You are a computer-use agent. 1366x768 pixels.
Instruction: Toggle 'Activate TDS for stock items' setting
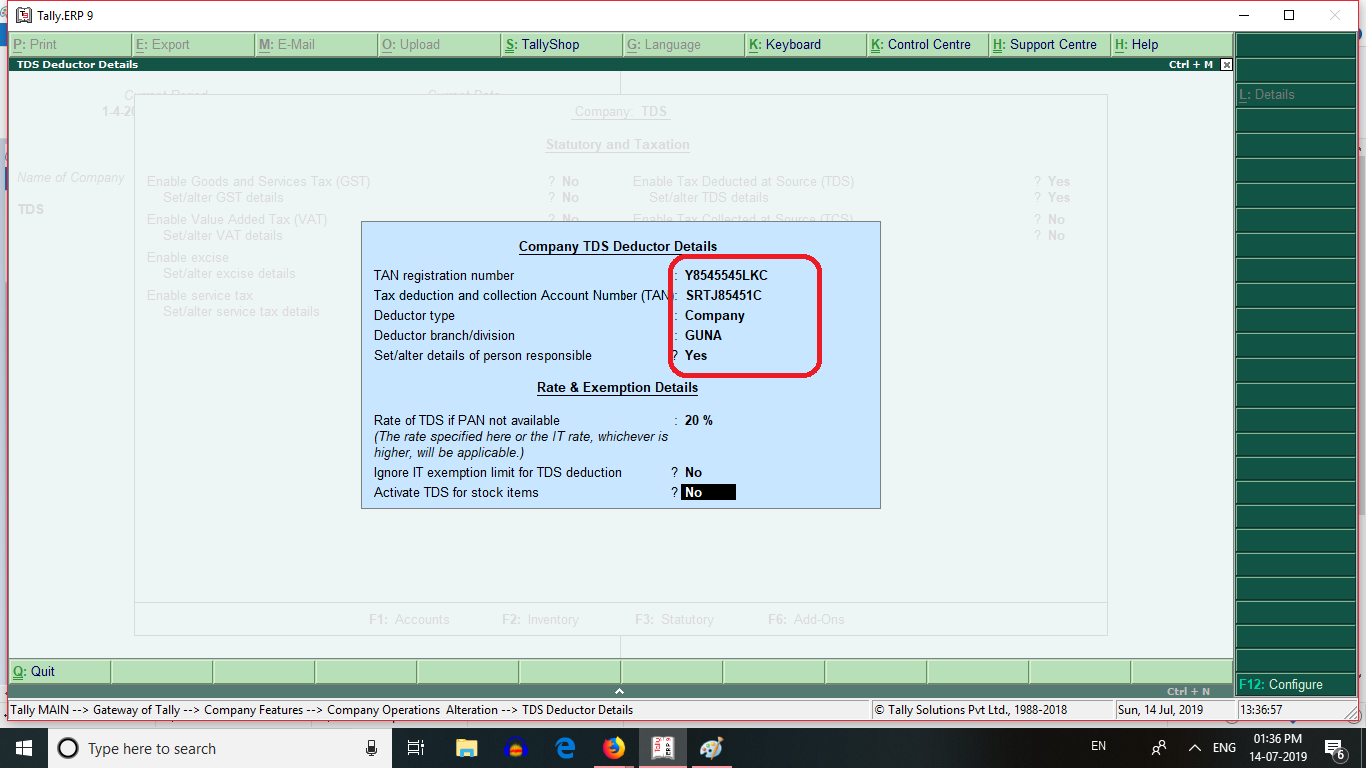(708, 491)
